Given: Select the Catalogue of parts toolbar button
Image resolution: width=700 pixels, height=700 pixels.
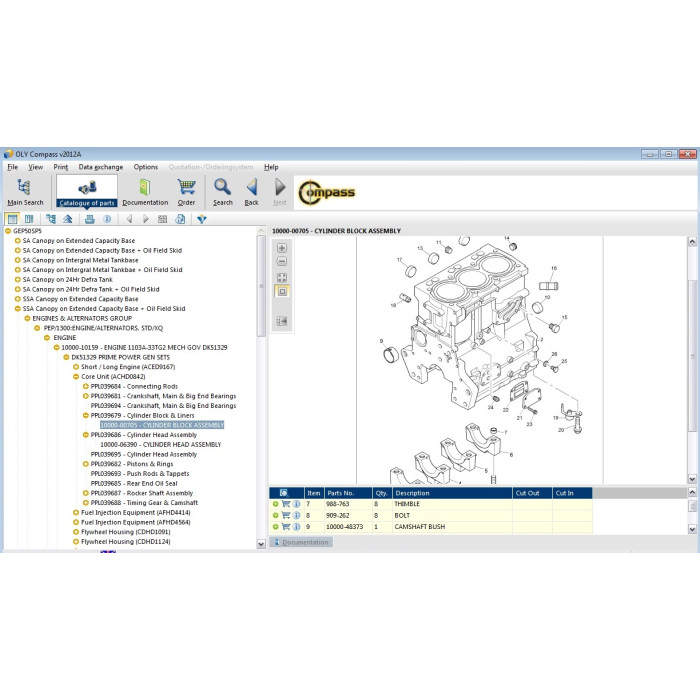Looking at the screenshot, I should (x=87, y=192).
